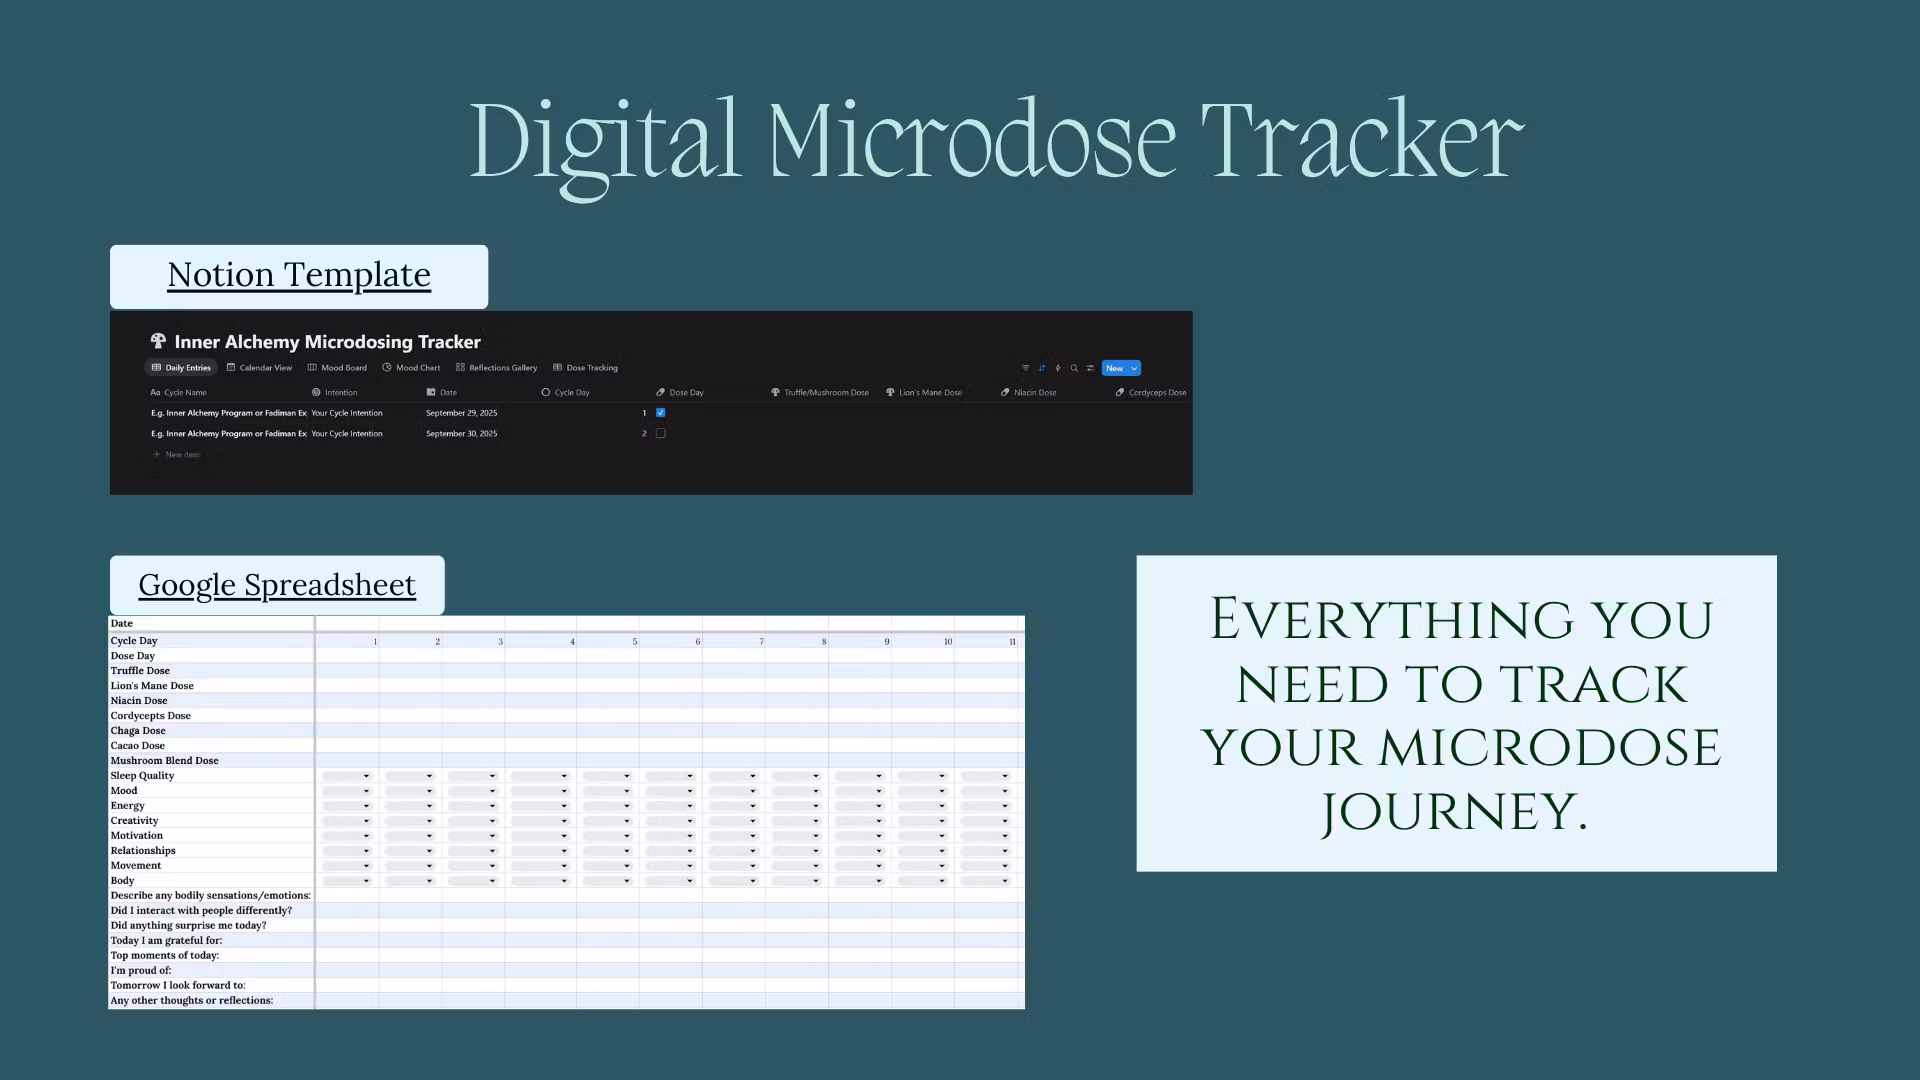The width and height of the screenshot is (1920, 1080).
Task: Uncheck Dose Day checkbox for September 29
Action: [660, 412]
